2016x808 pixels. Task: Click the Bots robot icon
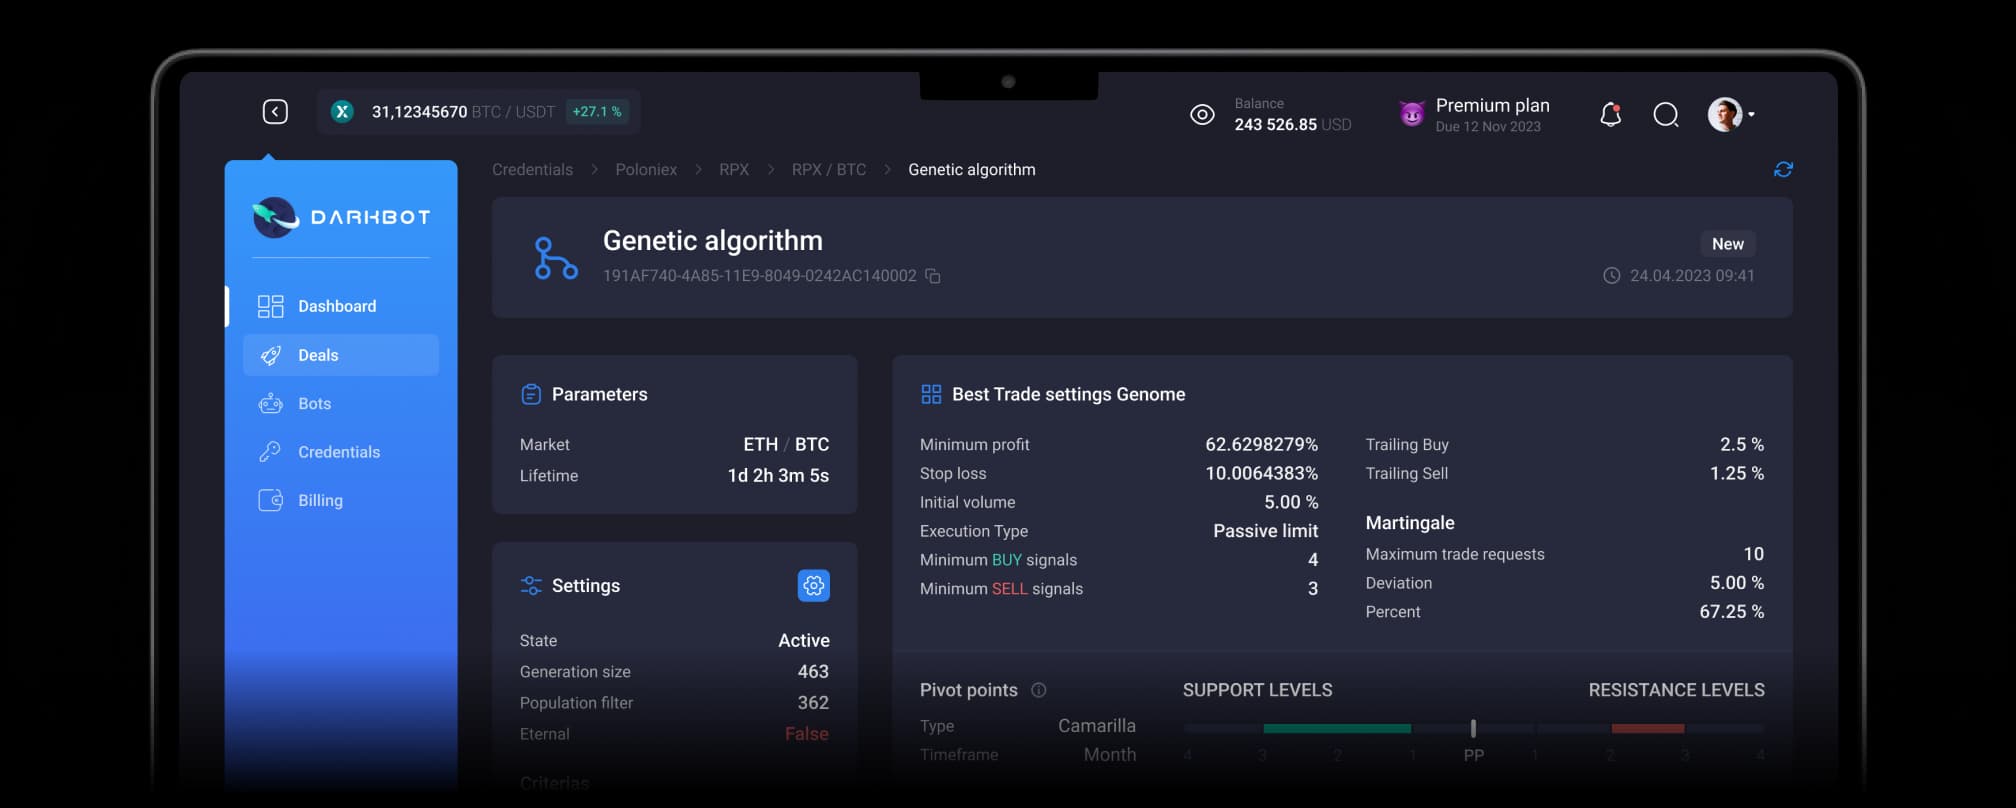click(270, 404)
